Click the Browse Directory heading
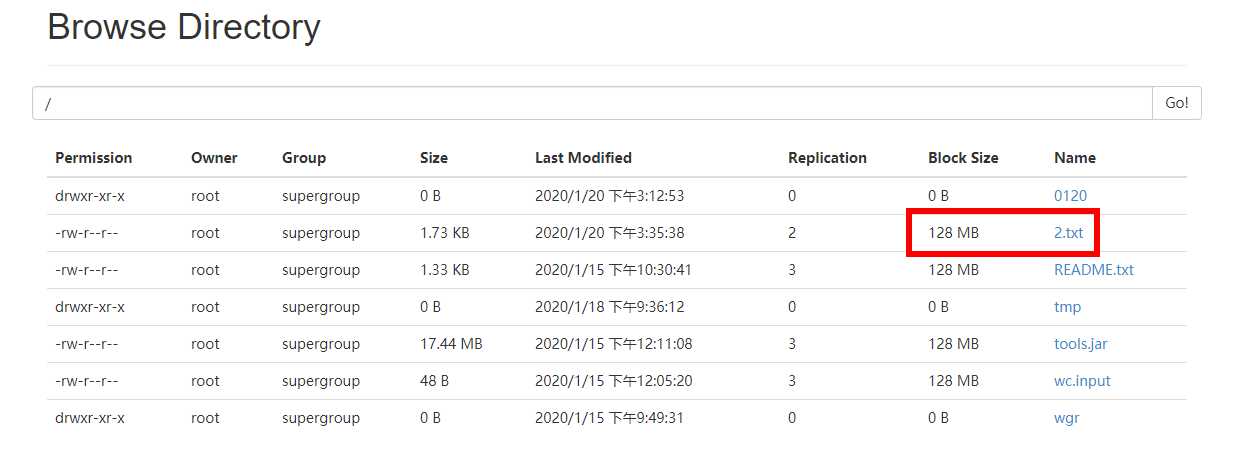Screen dimensions: 1236x467 point(184,27)
